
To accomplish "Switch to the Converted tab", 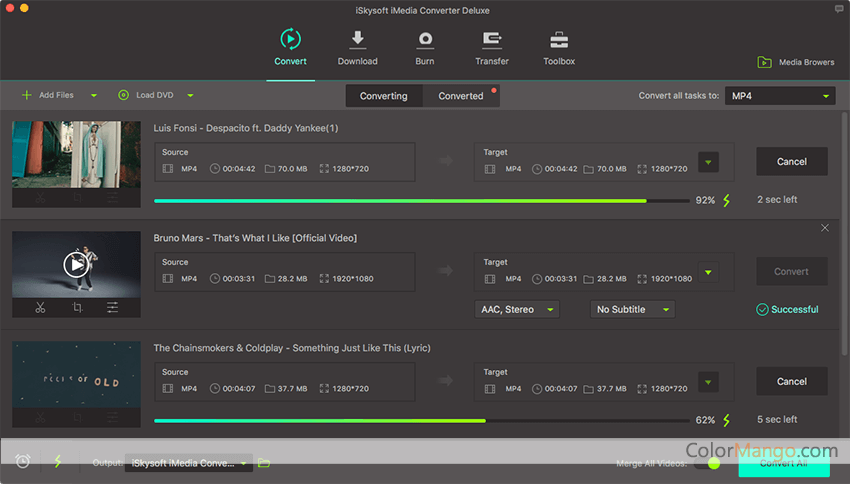I will pos(461,96).
